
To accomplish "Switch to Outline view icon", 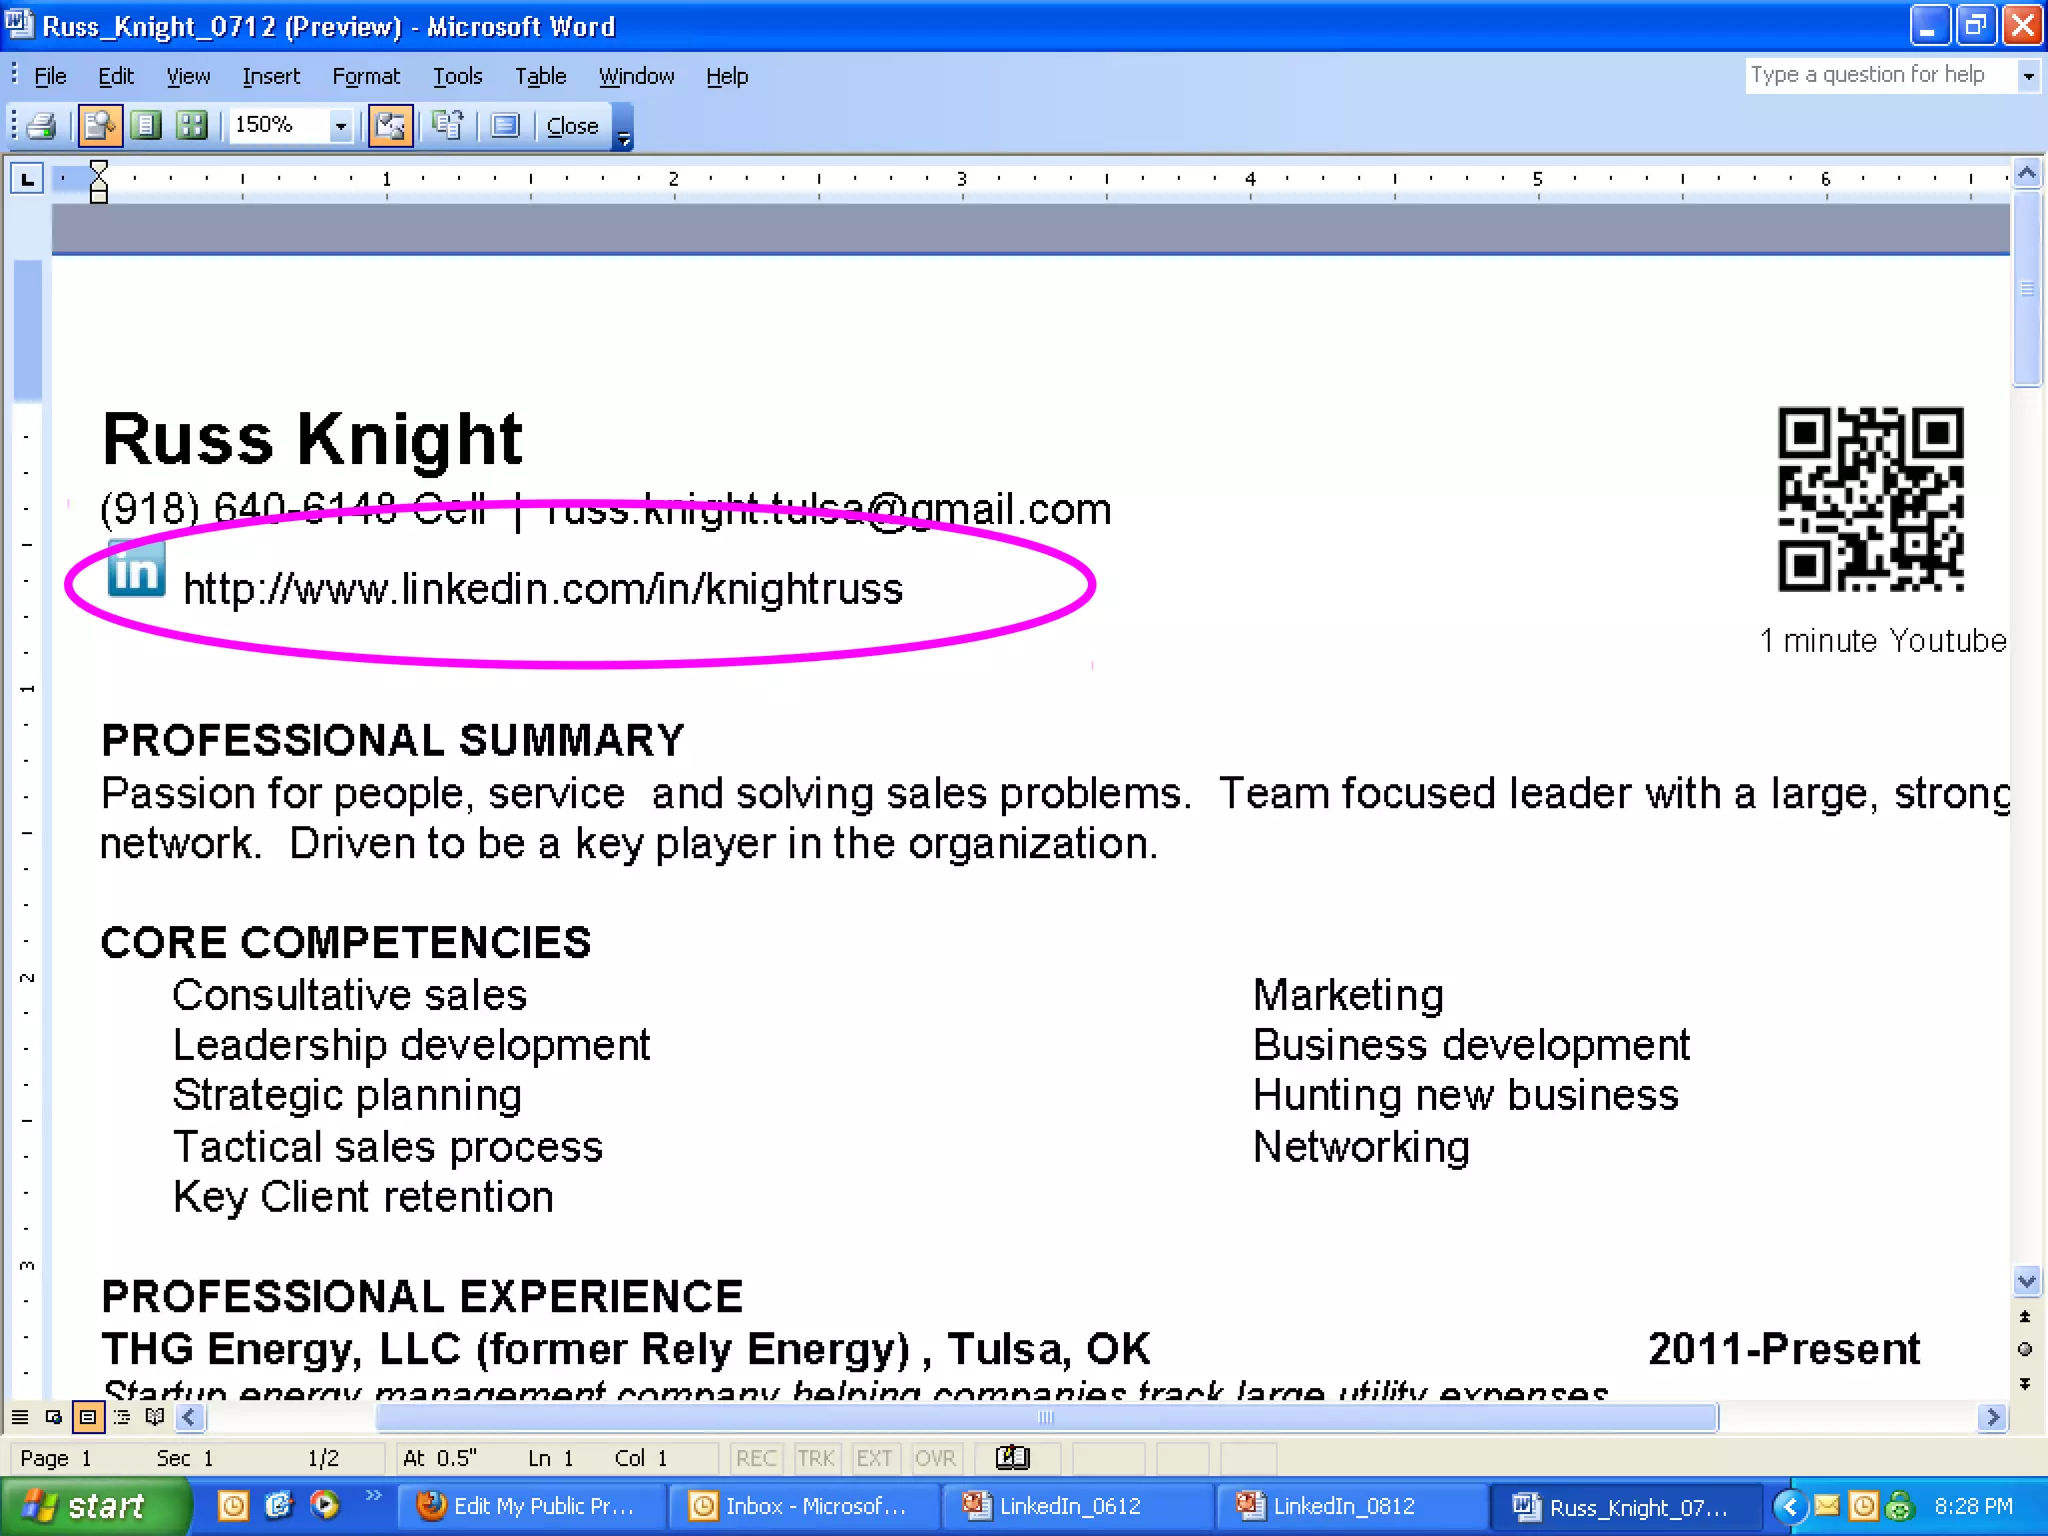I will (x=122, y=1417).
